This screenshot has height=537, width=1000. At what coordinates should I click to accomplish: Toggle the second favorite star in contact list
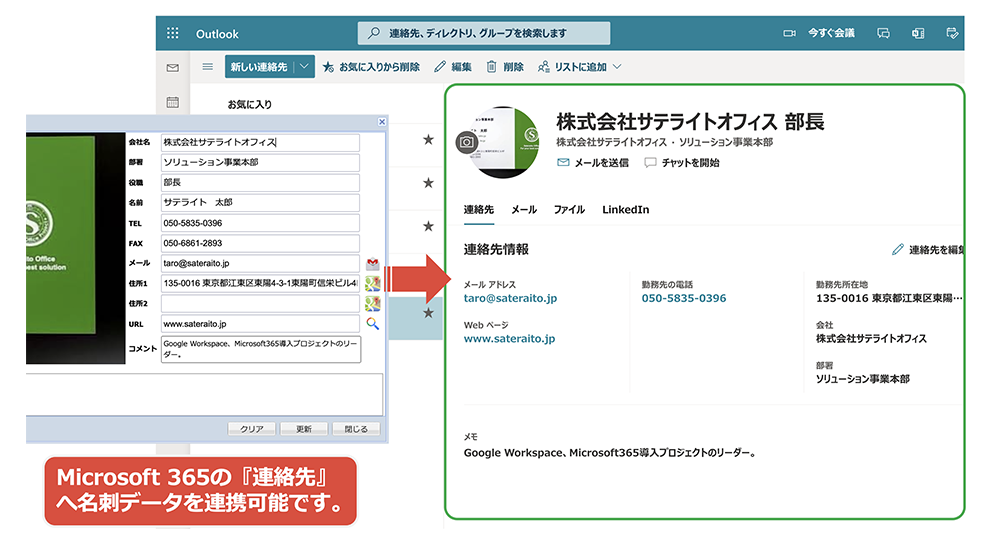[x=429, y=183]
